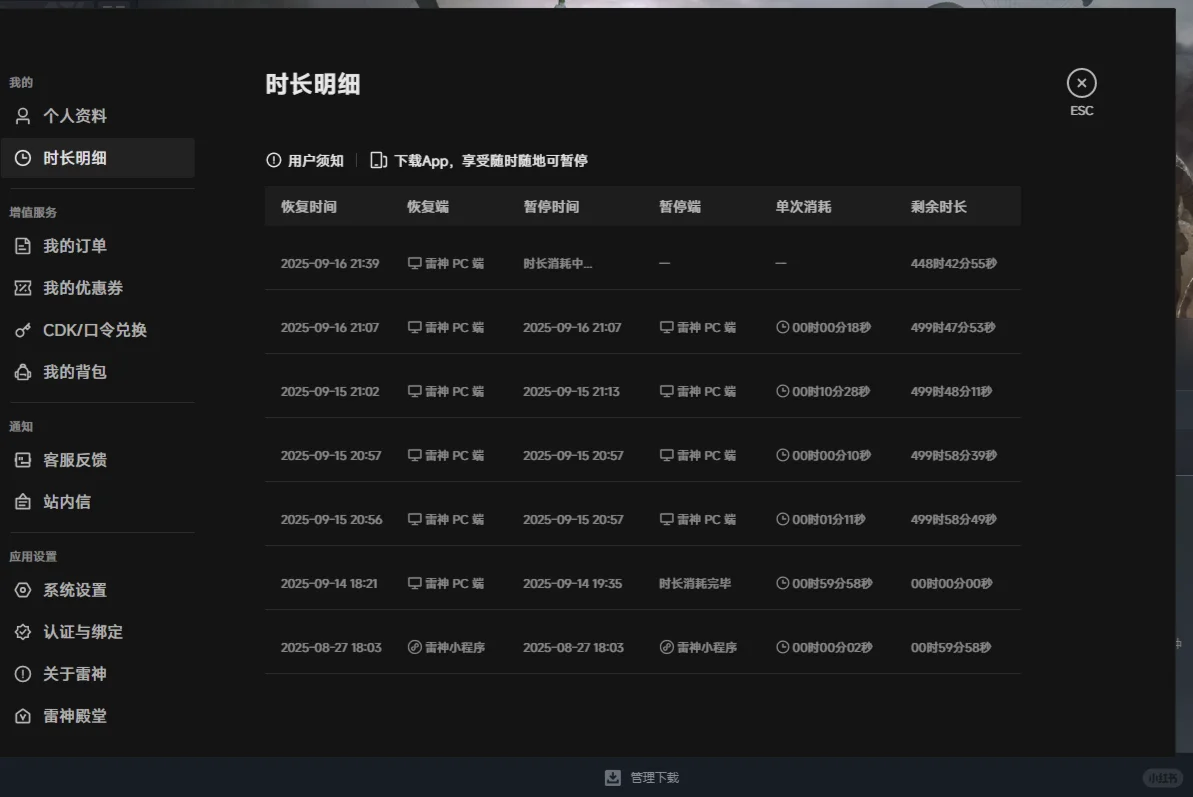Open 用户须知 user notice
The height and width of the screenshot is (797, 1193).
click(x=315, y=160)
